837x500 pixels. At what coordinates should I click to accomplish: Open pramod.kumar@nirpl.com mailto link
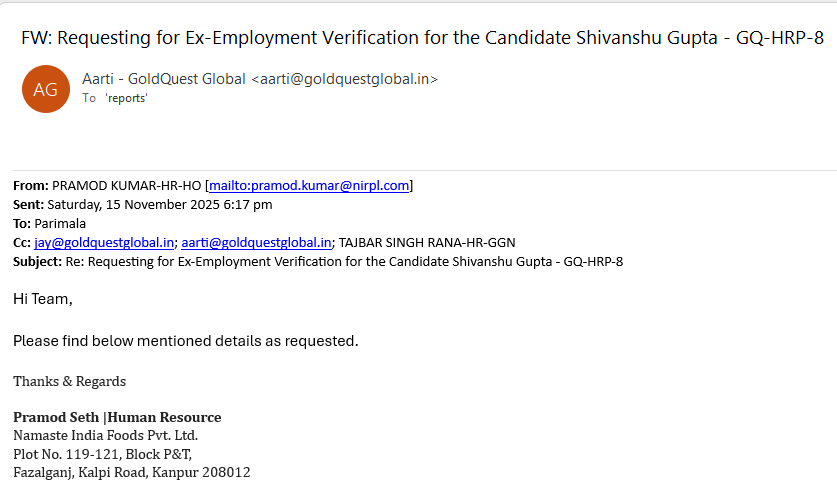point(309,186)
